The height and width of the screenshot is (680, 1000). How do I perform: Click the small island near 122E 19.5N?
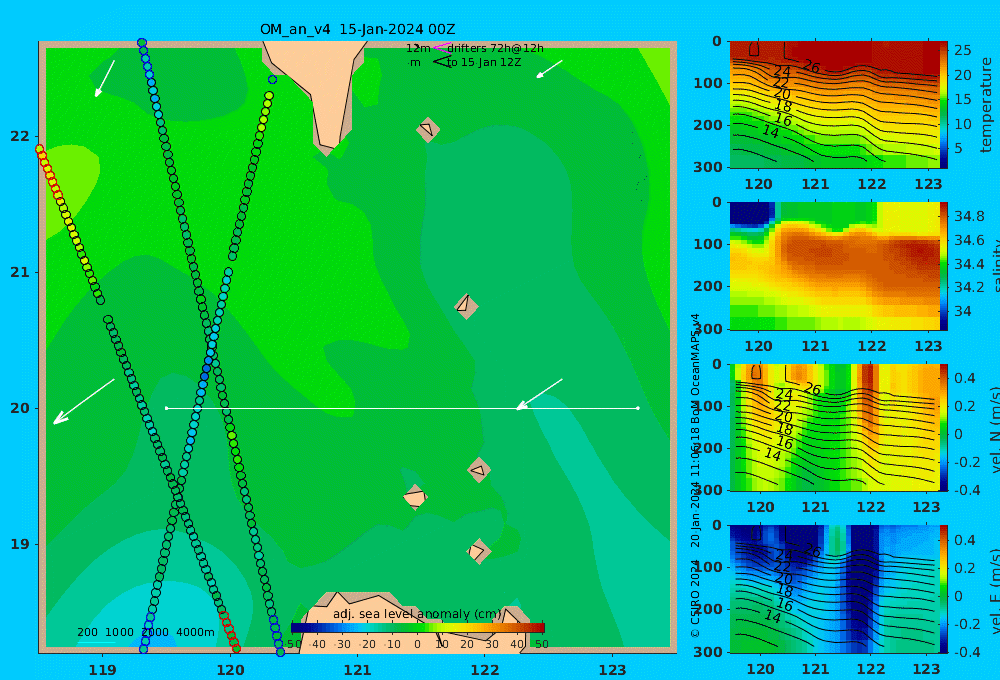pyautogui.click(x=479, y=470)
